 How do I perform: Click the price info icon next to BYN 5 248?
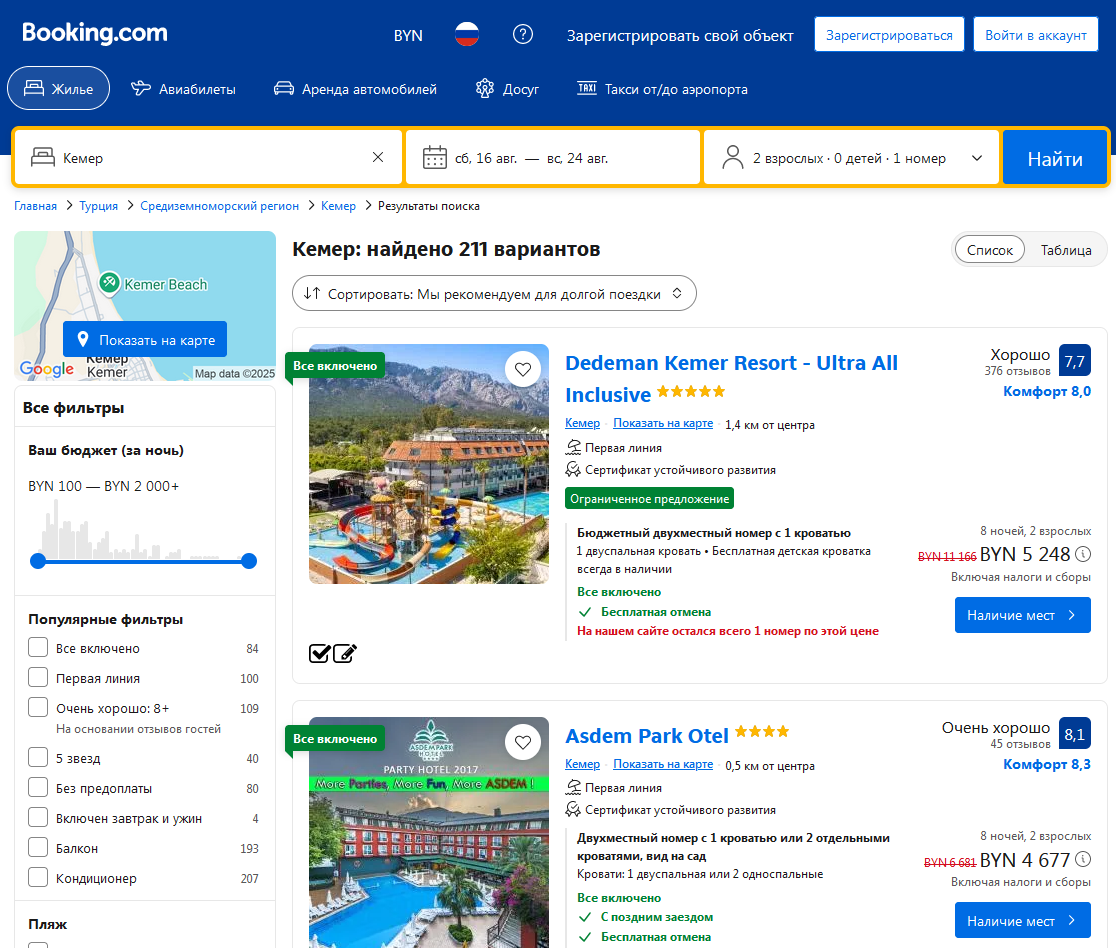(1083, 554)
